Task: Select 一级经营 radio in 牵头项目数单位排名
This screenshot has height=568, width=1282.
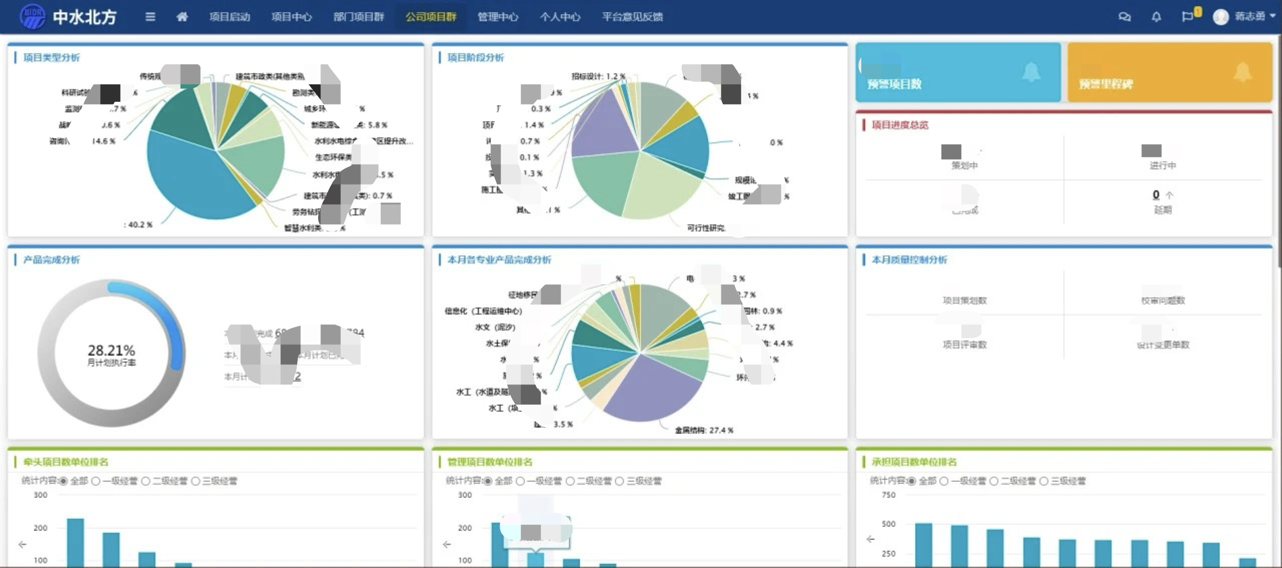Action: 97,481
